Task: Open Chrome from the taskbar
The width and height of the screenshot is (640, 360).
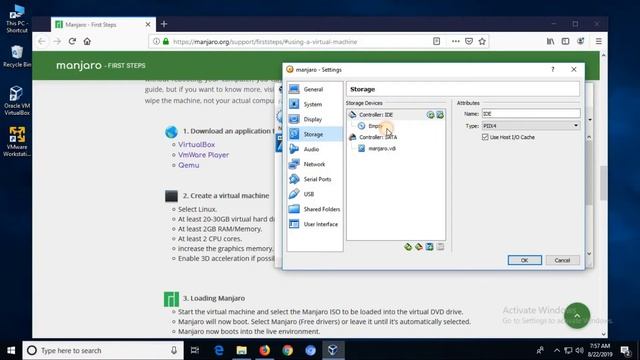Action: pos(287,350)
